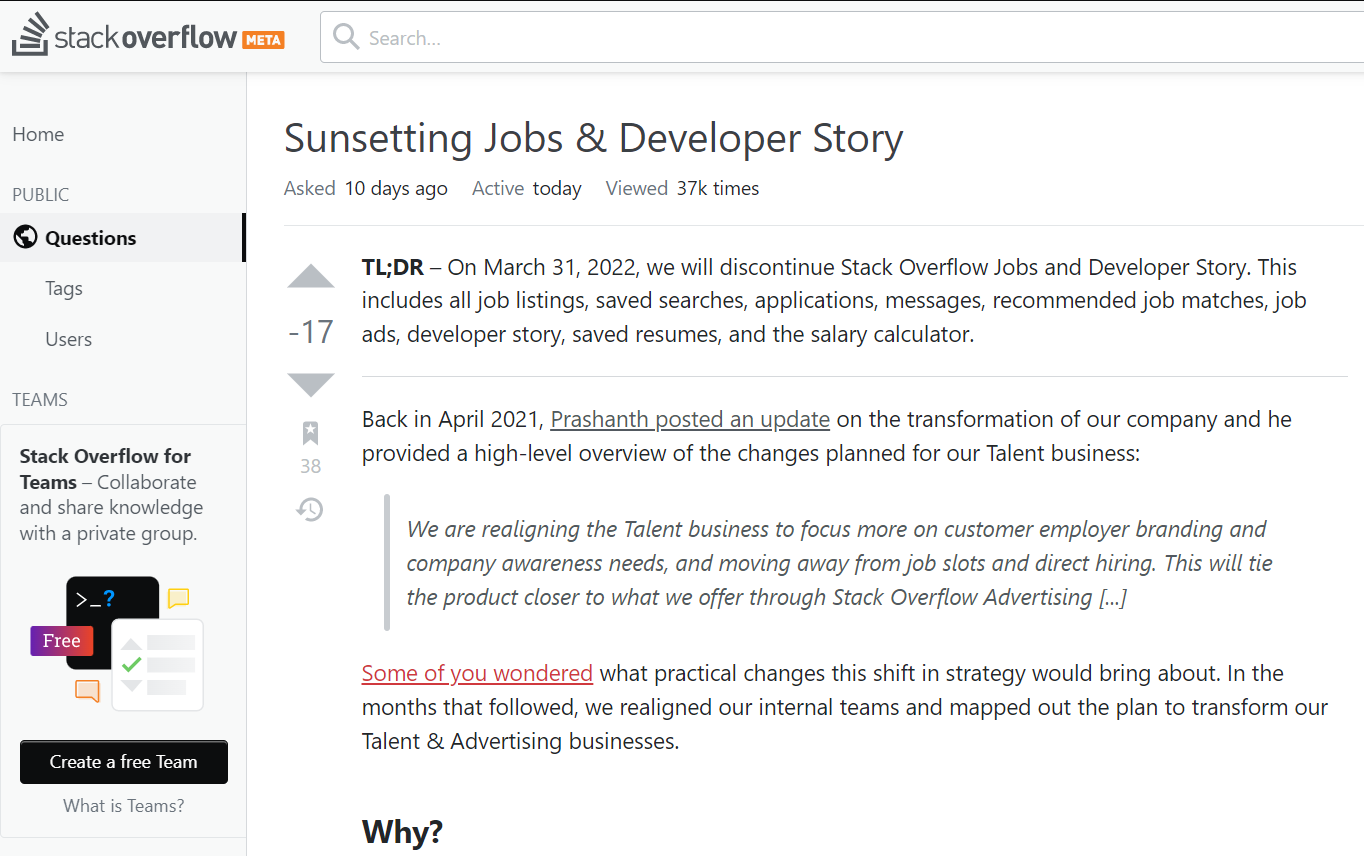
Task: Click the yellow speech bubble in Teams ad
Action: tap(178, 598)
